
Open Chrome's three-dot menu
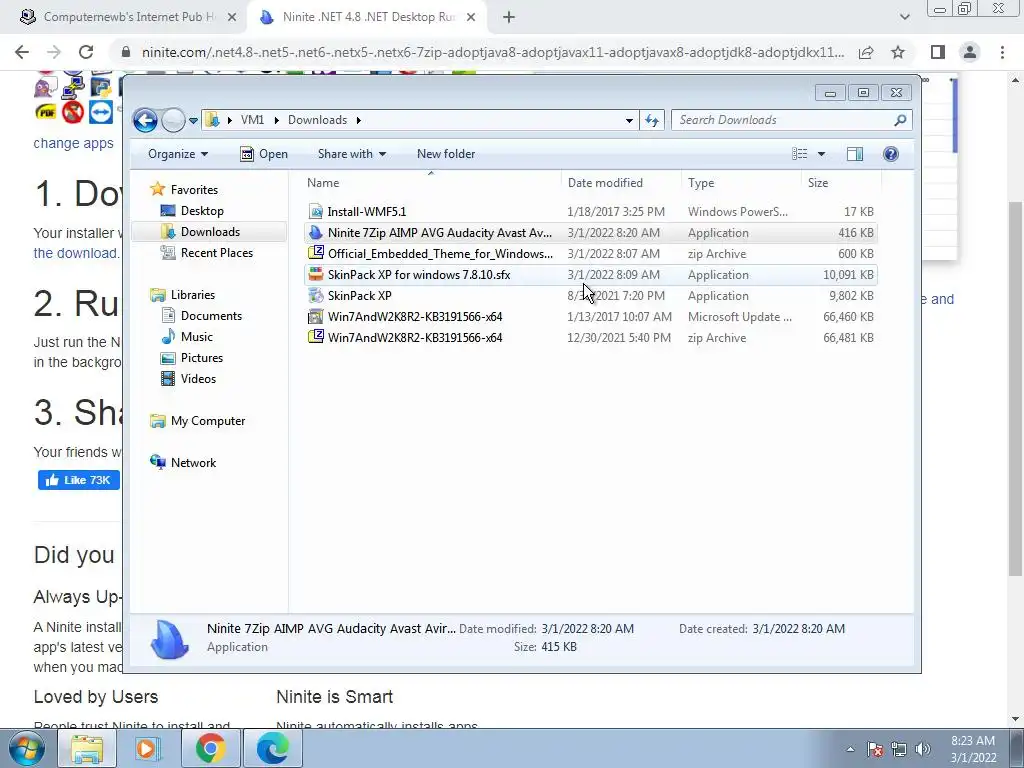coord(1002,52)
